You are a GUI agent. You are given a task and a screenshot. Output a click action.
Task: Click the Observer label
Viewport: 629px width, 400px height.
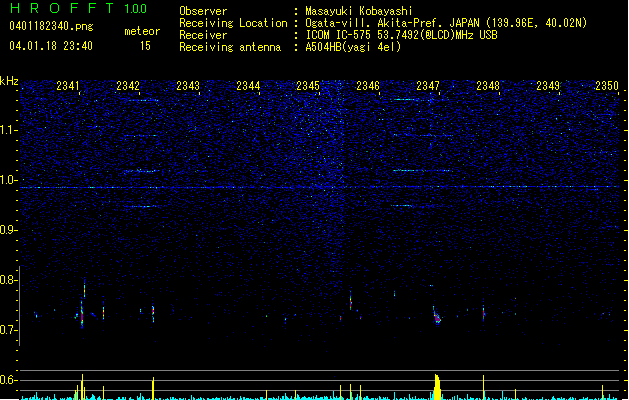[x=203, y=11]
